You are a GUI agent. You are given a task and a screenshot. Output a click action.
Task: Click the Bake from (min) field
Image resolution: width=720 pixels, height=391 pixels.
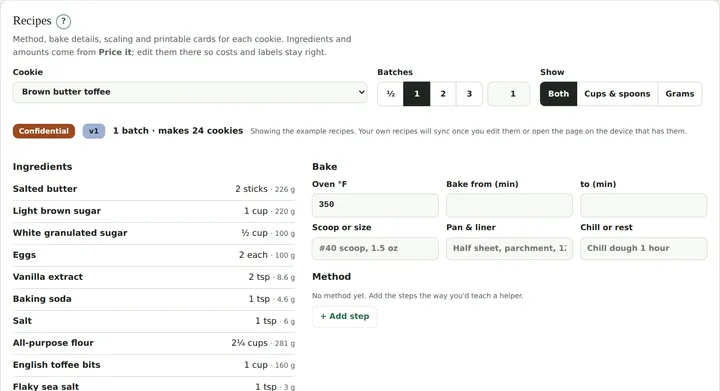click(509, 205)
